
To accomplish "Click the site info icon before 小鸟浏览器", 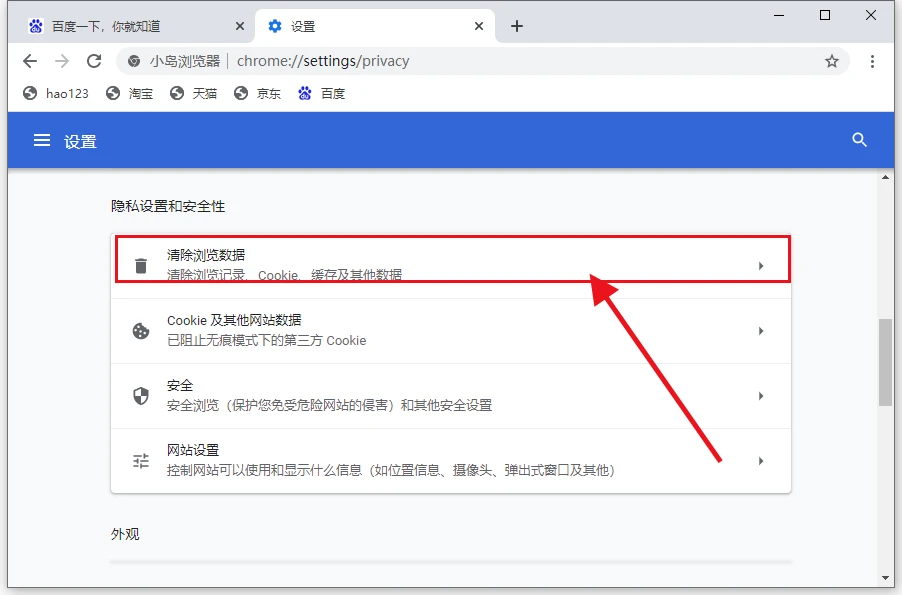I will [134, 61].
